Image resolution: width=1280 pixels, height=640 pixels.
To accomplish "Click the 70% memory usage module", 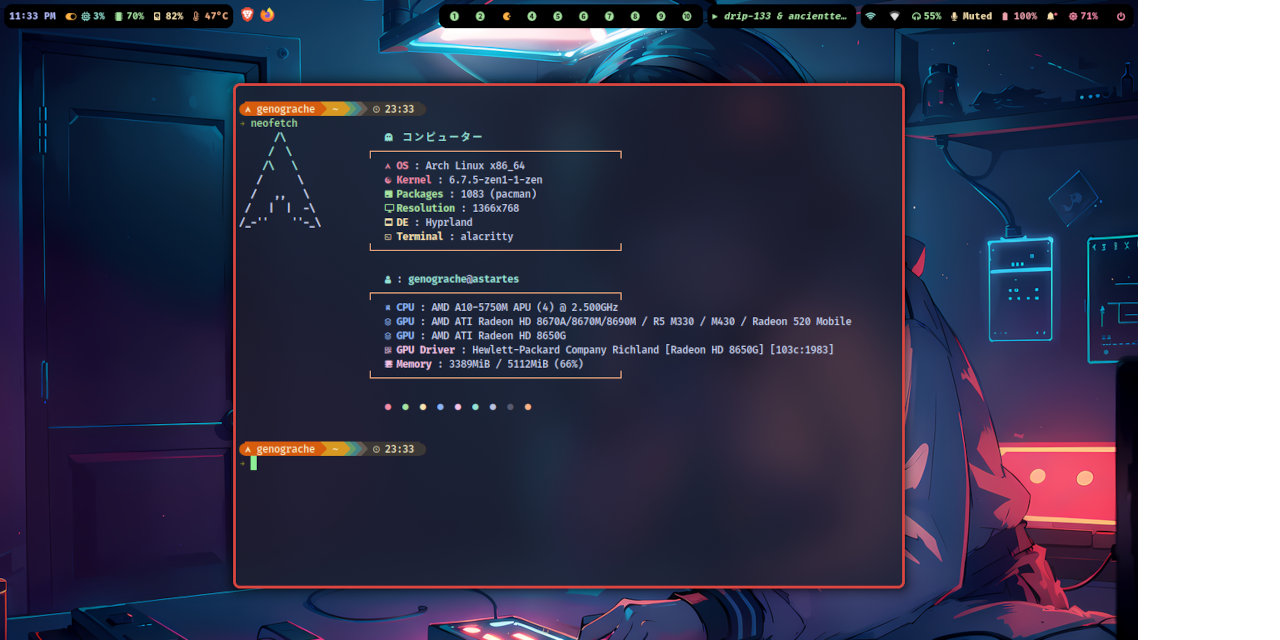I will (x=130, y=16).
